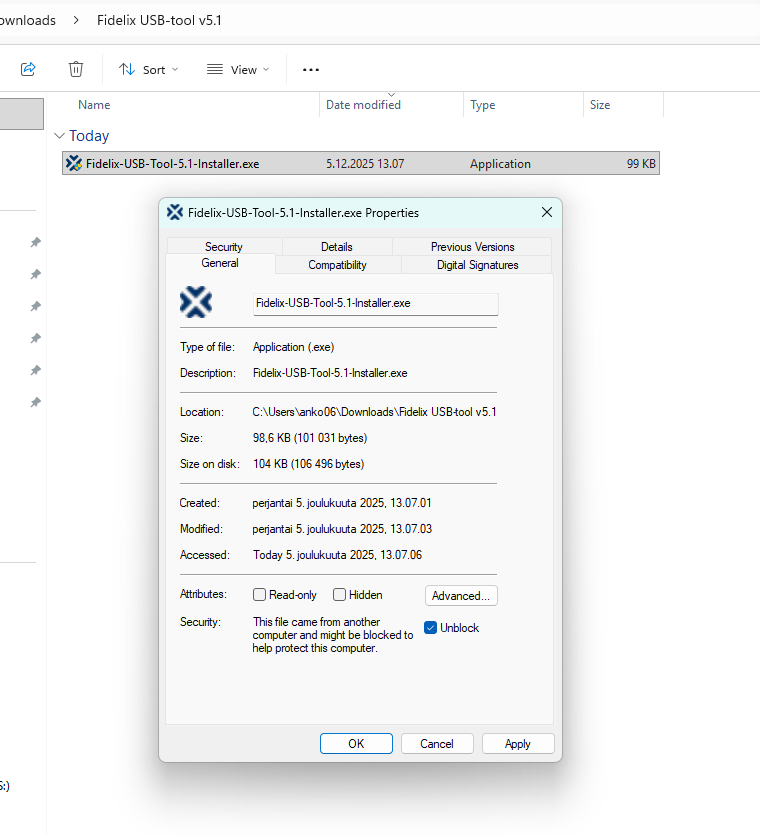Image resolution: width=760 pixels, height=835 pixels.
Task: Open the See more three-dots menu
Action: pyautogui.click(x=310, y=70)
